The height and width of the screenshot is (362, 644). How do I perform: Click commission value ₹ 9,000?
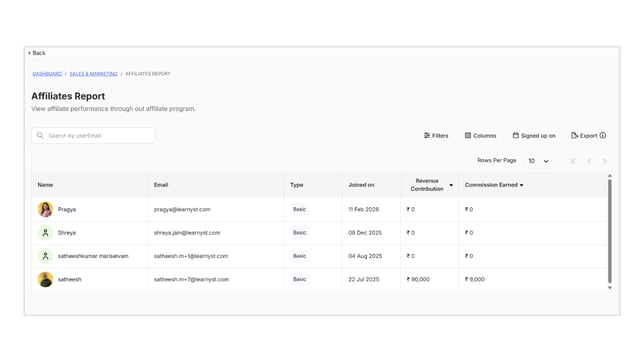pyautogui.click(x=475, y=279)
